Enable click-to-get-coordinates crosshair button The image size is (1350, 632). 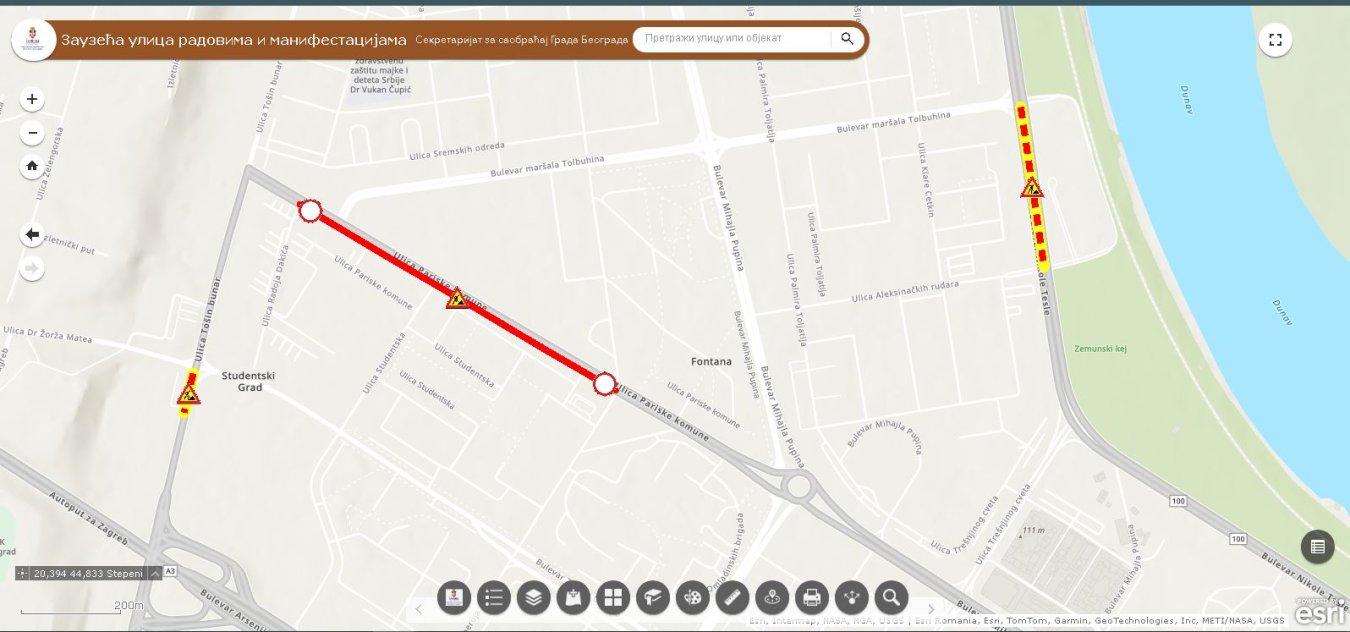pyautogui.click(x=23, y=574)
